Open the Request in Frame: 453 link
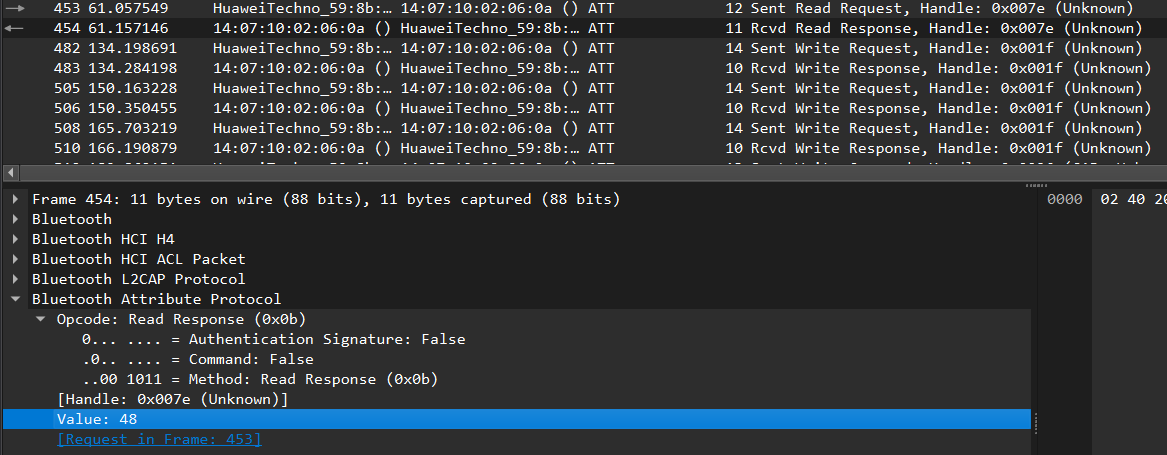Viewport: 1167px width, 455px height. [x=159, y=439]
